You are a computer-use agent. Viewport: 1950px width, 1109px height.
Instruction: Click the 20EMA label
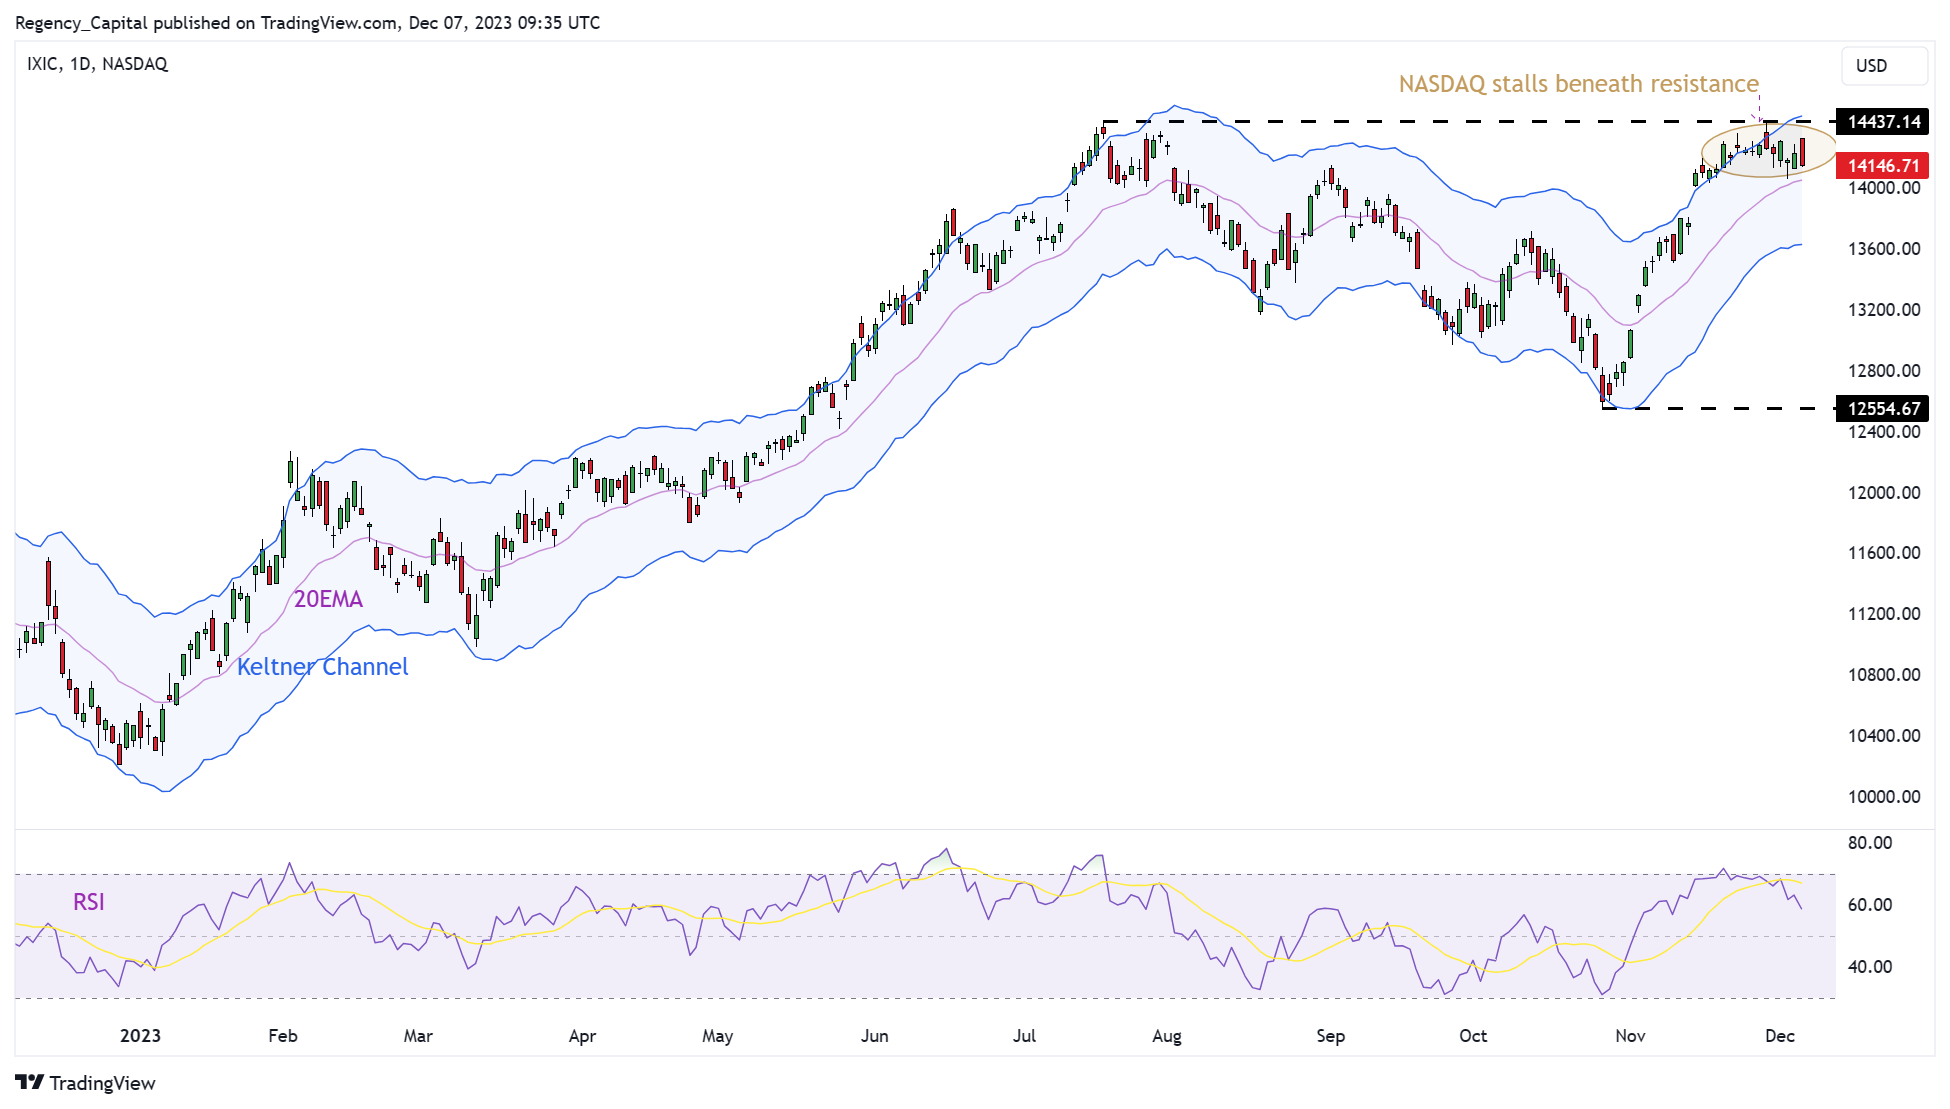click(328, 599)
